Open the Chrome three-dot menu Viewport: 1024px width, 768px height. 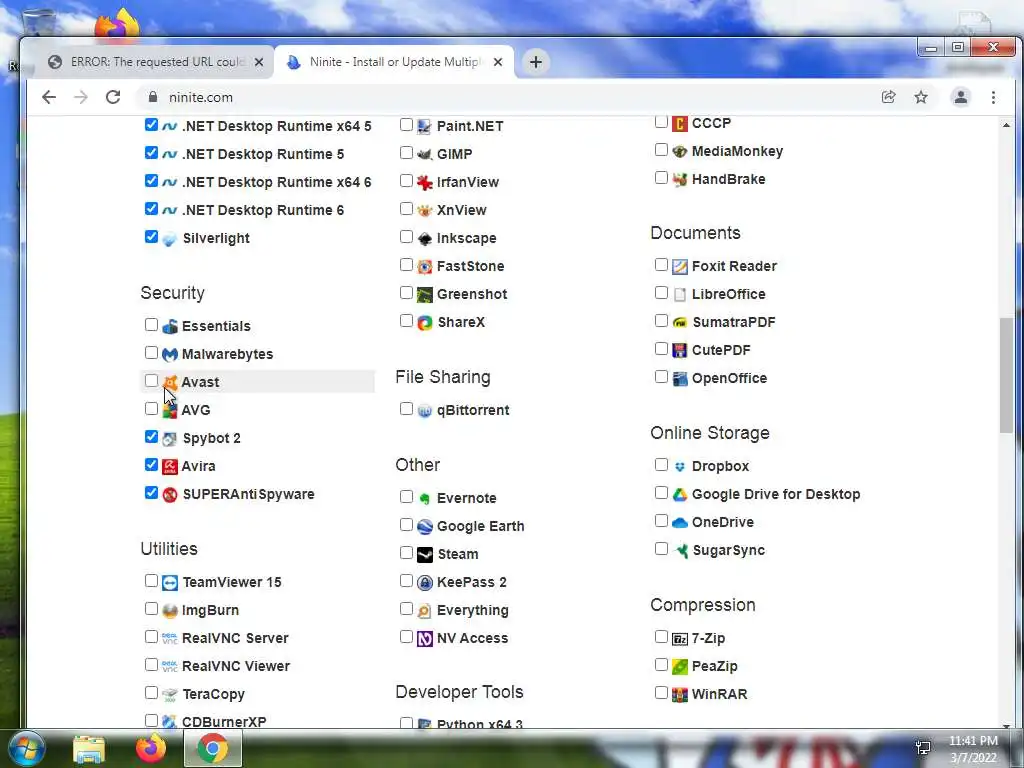point(993,97)
